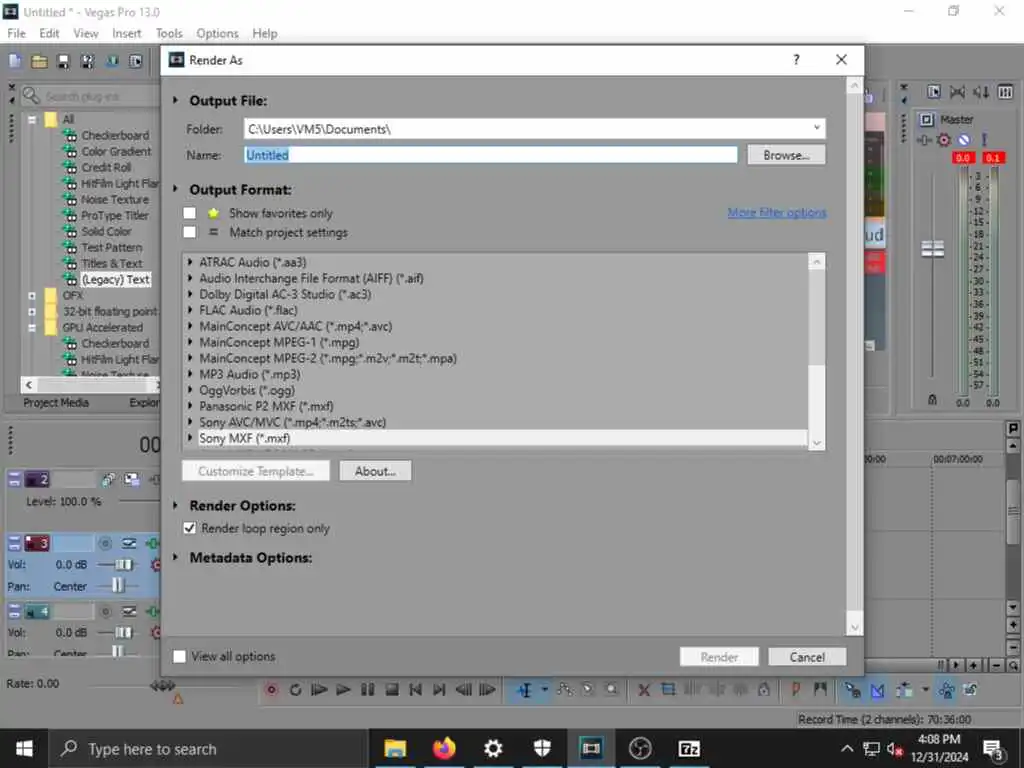Open the Tools menu
The width and height of the screenshot is (1024, 768).
point(168,33)
